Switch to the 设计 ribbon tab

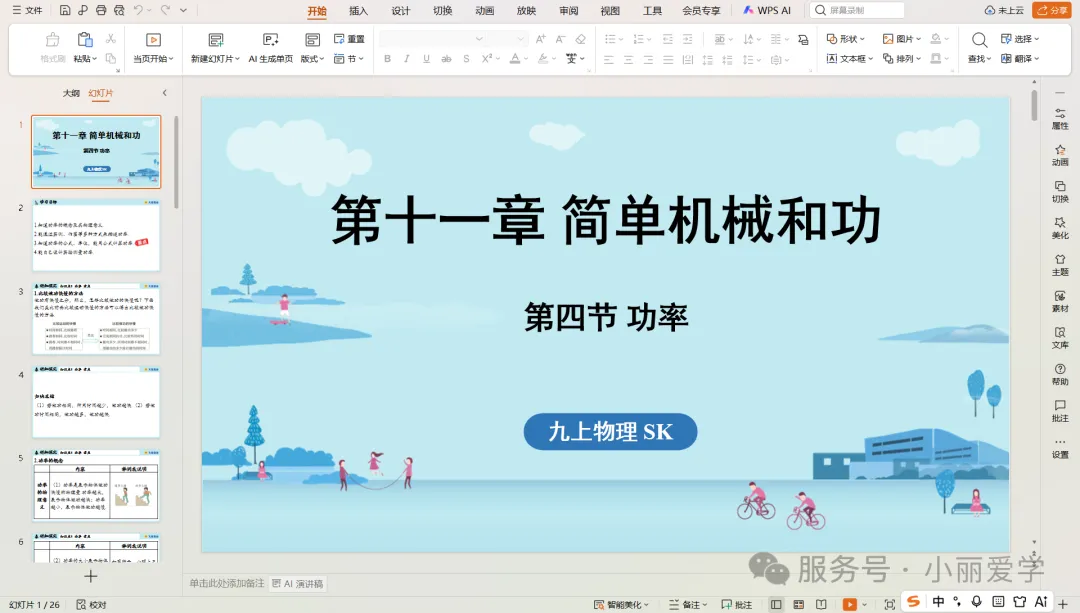400,10
